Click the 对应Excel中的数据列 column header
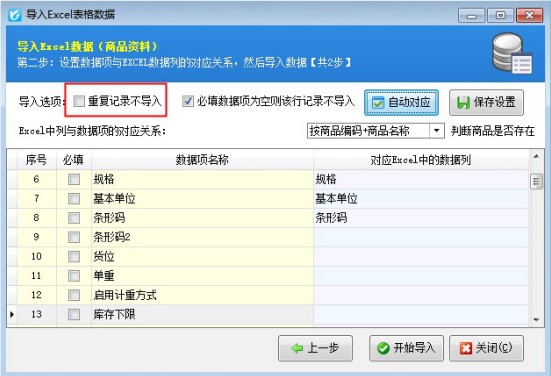The image size is (551, 376). [421, 160]
